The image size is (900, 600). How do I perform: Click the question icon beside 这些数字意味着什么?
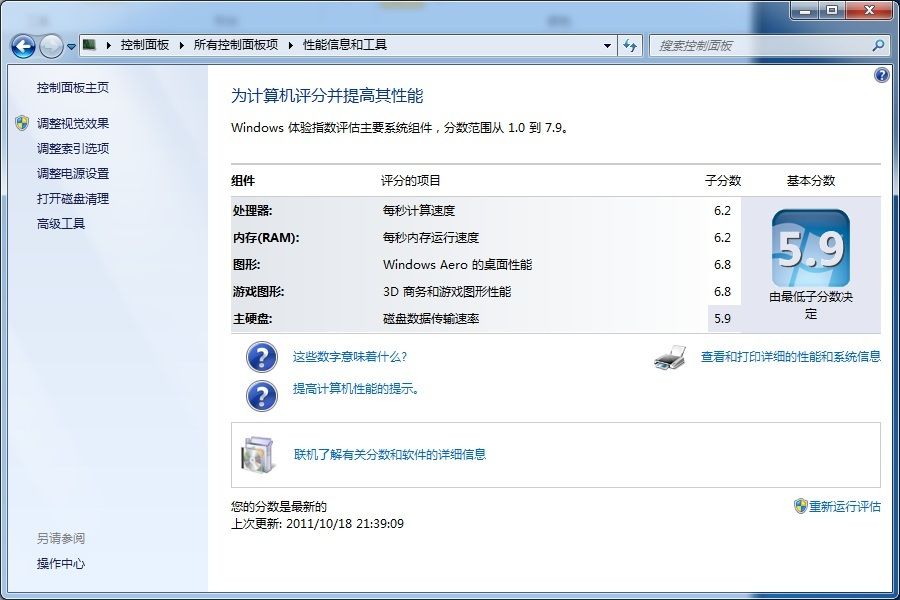(262, 357)
